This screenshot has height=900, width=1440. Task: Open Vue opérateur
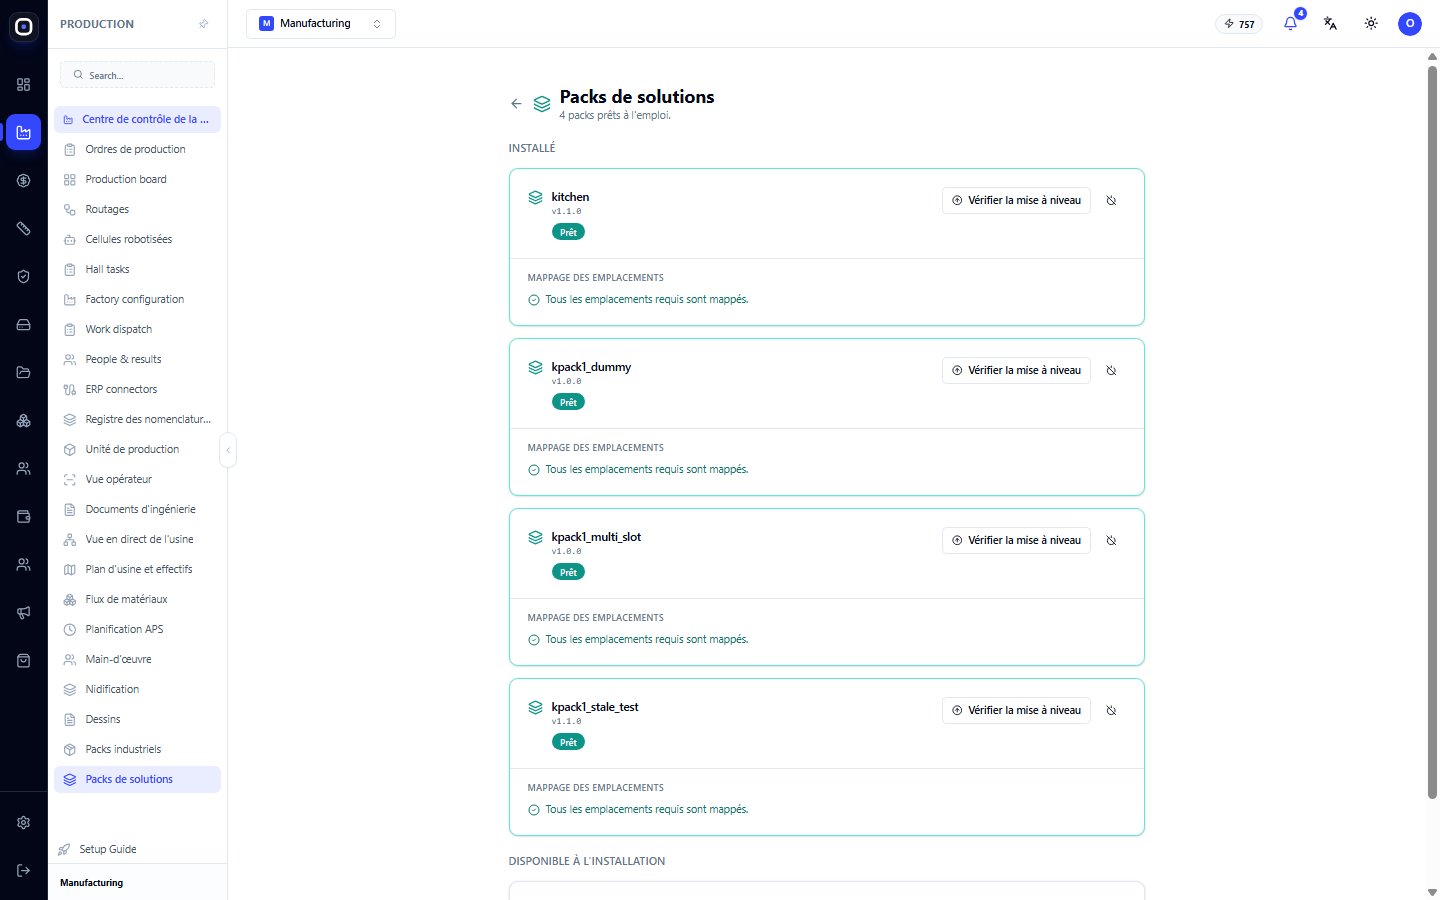coord(137,479)
